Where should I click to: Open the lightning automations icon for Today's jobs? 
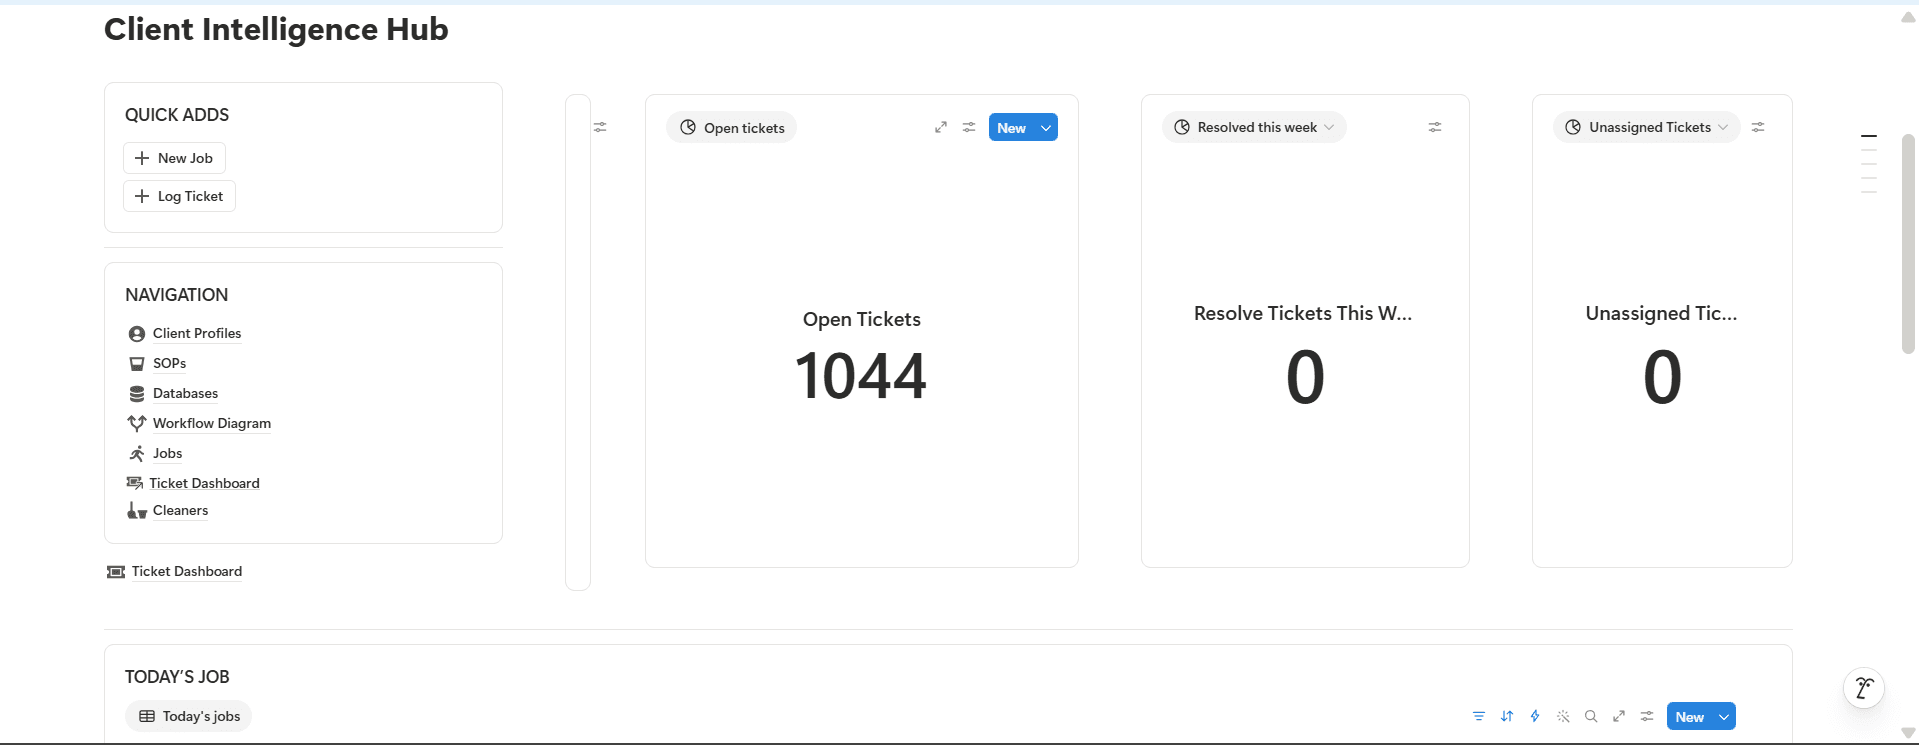point(1535,716)
